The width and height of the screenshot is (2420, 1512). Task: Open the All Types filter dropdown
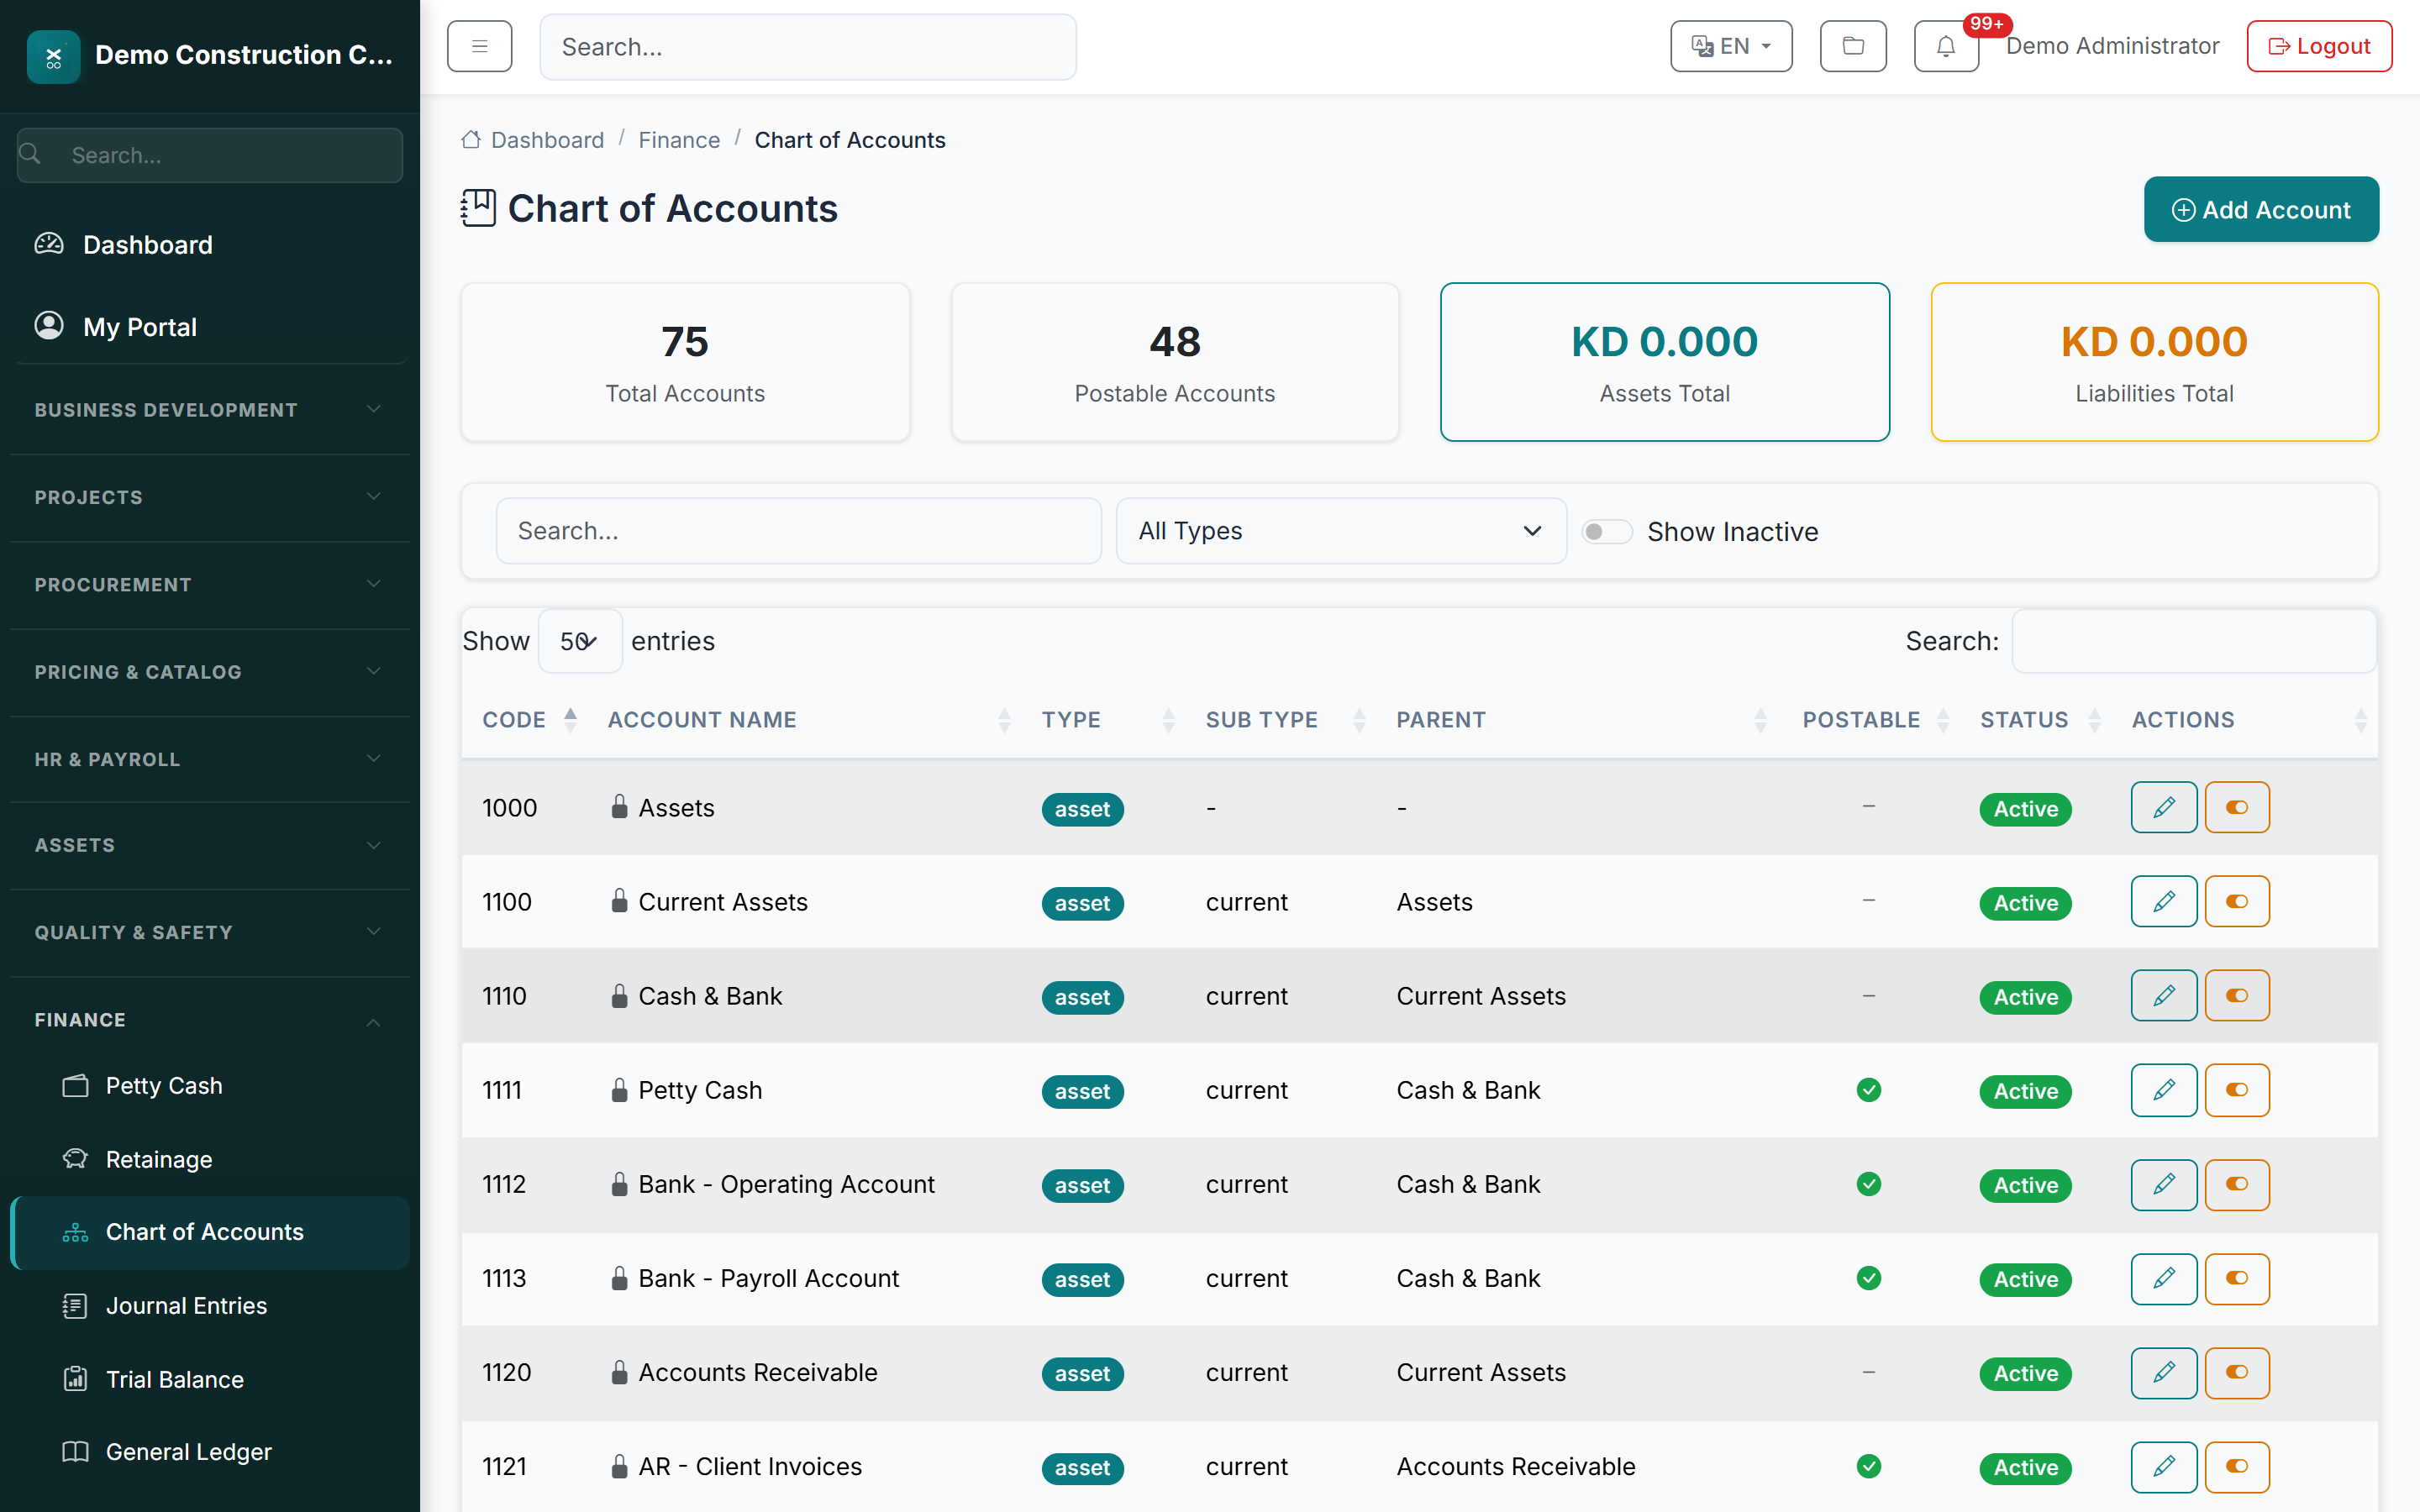[x=1340, y=531]
